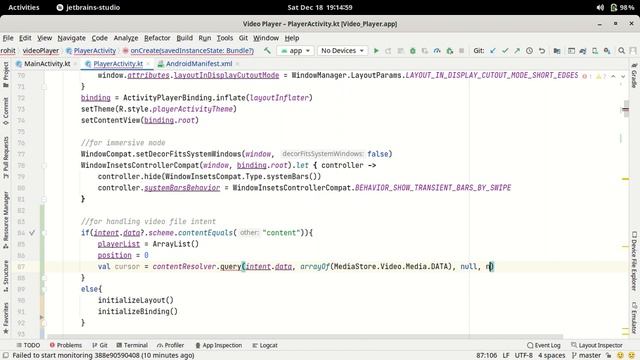Open the Layout Inspector
Screen dimensions: 640x360
coord(597,345)
